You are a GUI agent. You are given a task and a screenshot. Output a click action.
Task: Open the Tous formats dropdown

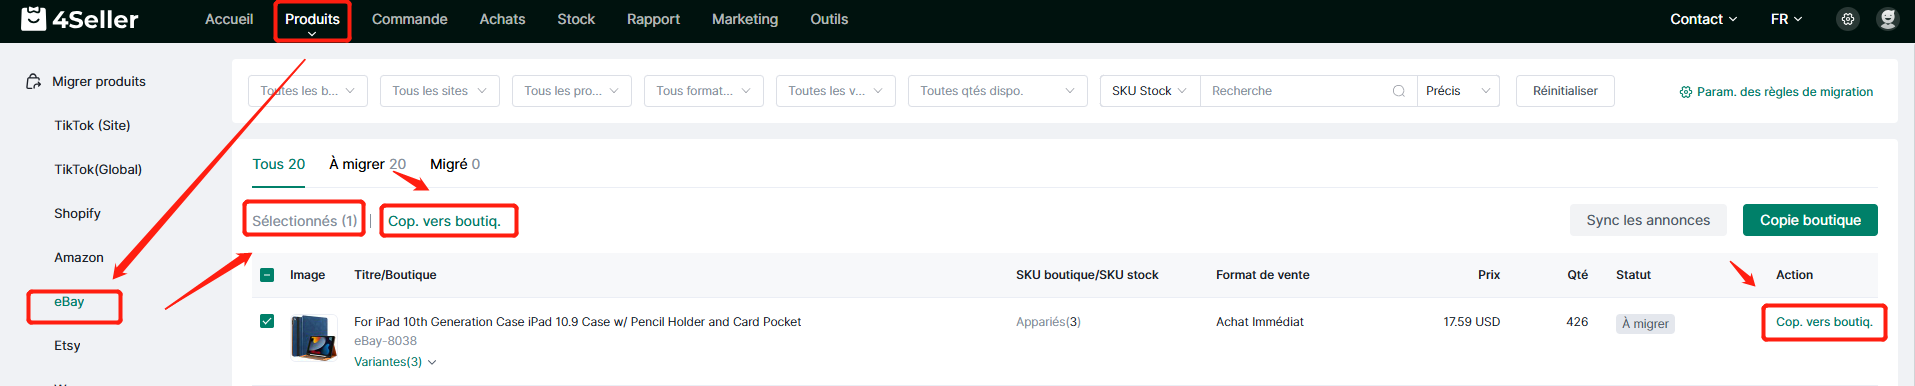[704, 91]
